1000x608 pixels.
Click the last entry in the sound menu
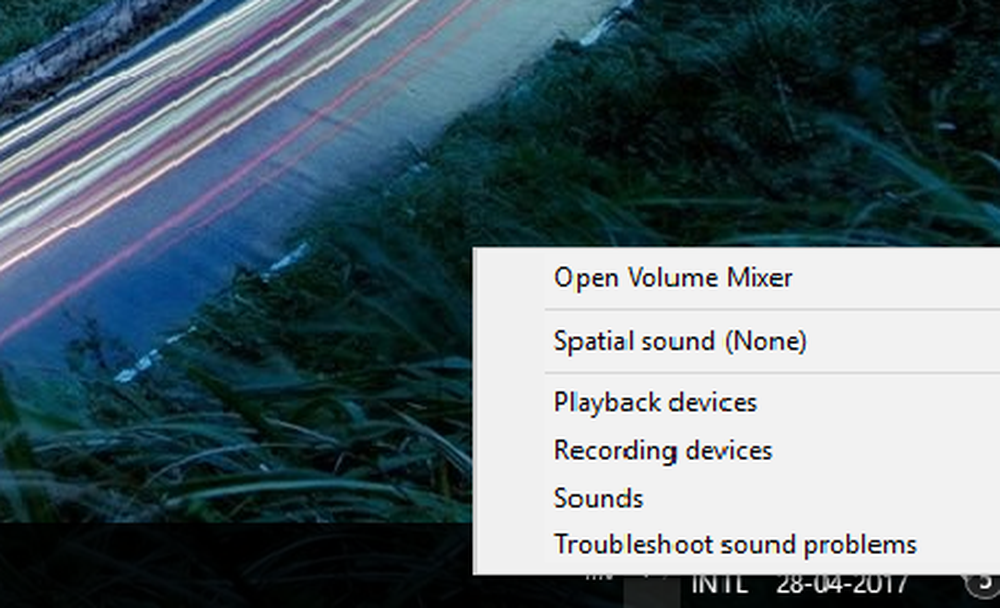point(737,545)
